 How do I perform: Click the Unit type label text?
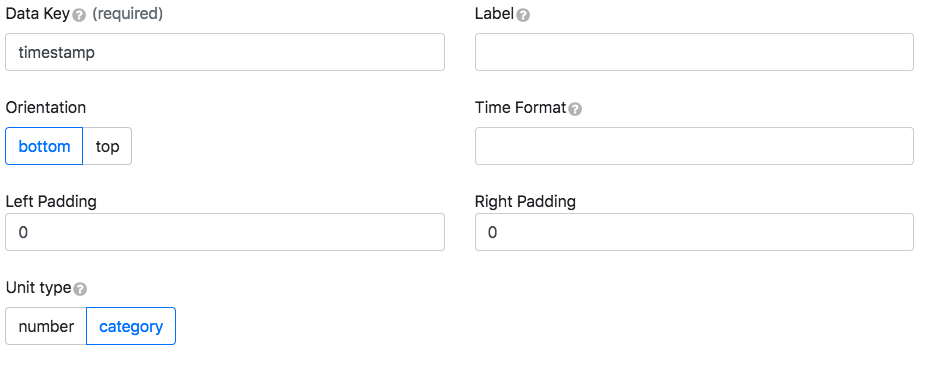pyautogui.click(x=38, y=288)
